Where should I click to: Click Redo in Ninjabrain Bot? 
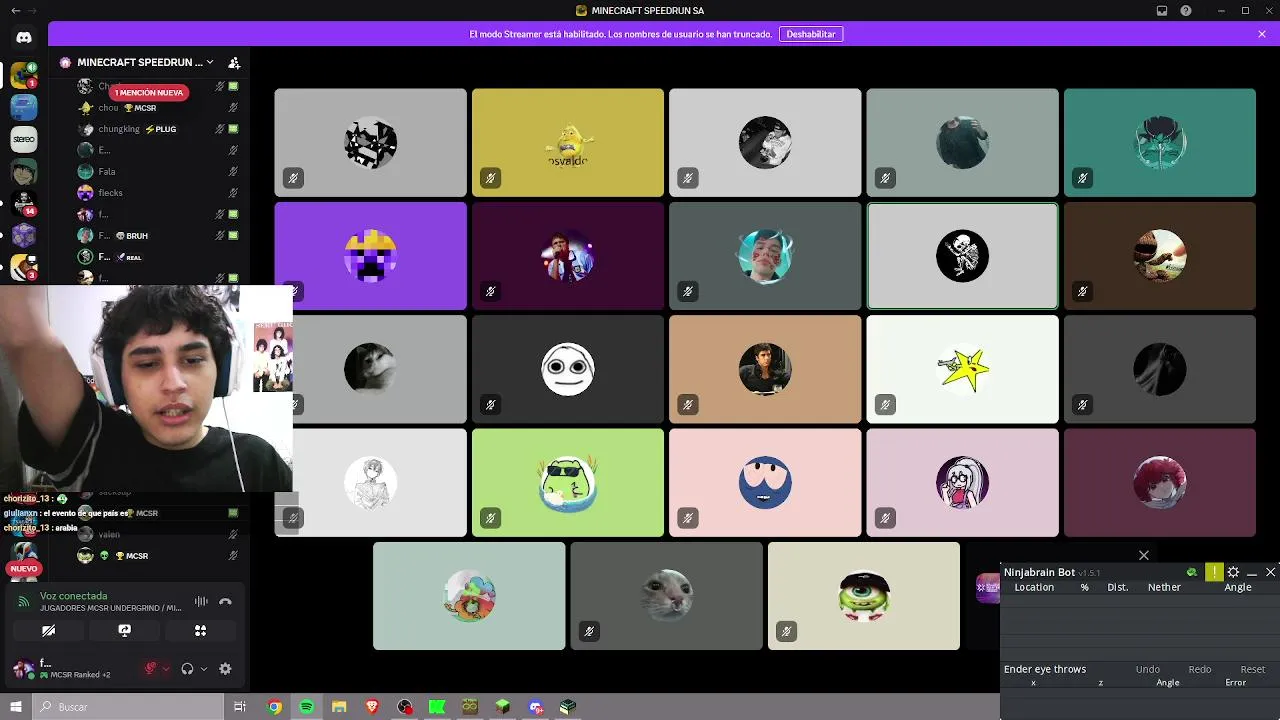pos(1200,669)
